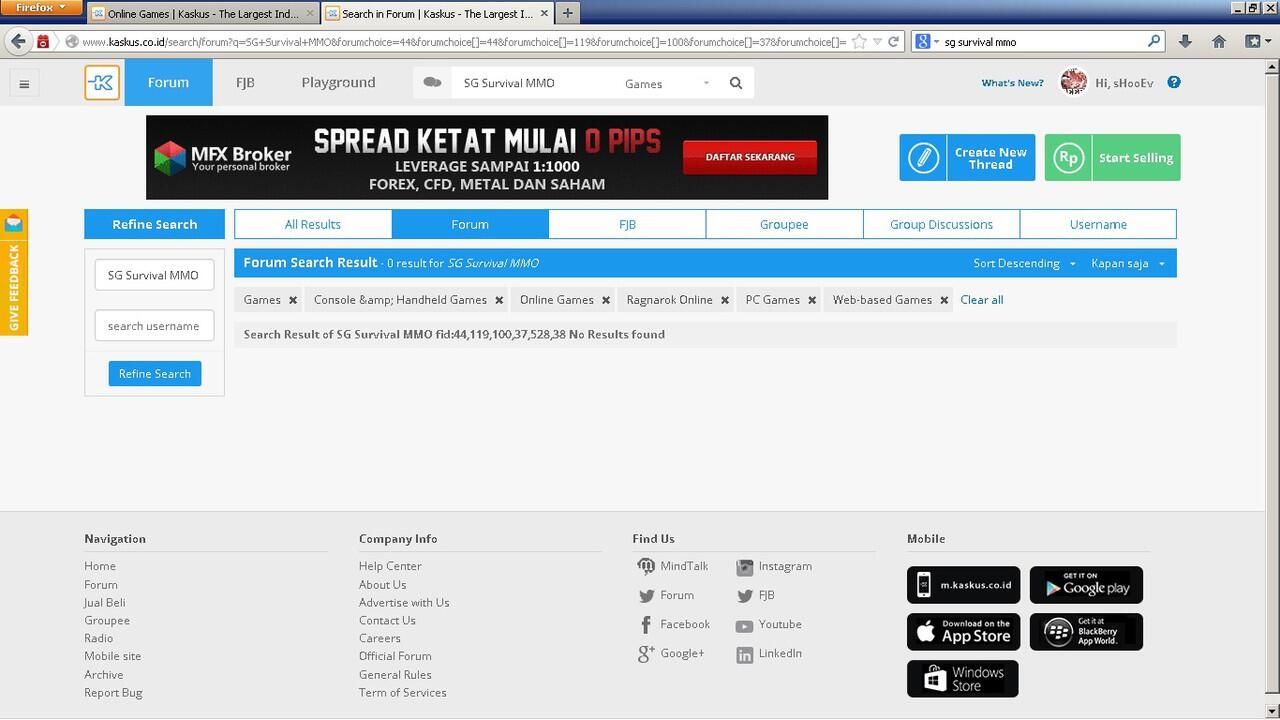This screenshot has width=1280, height=720.
Task: Click the Youtube icon in footer
Action: pyautogui.click(x=744, y=626)
